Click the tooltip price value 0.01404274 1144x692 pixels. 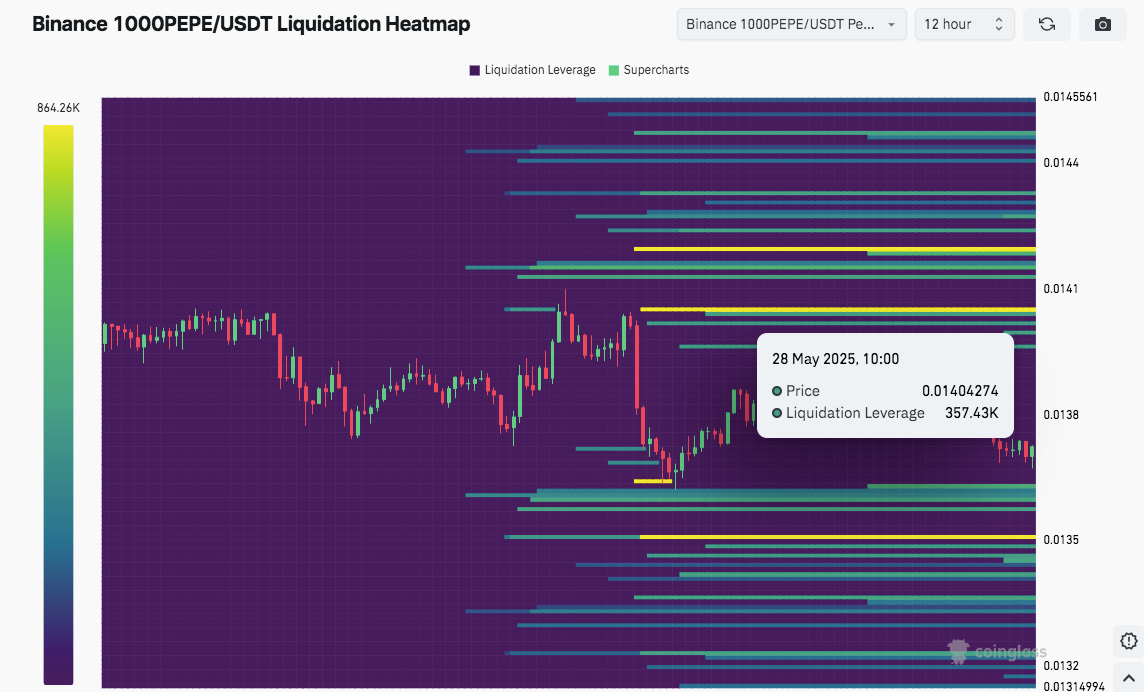(960, 391)
